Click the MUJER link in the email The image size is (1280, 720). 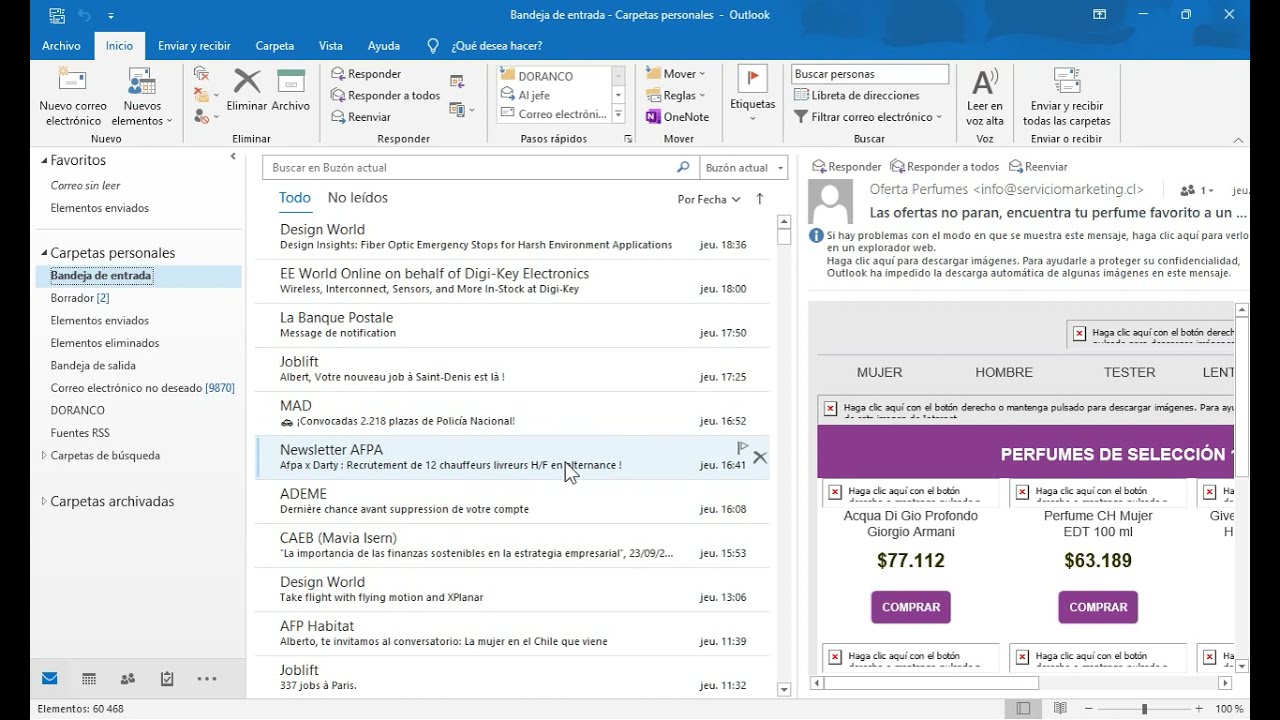[879, 372]
